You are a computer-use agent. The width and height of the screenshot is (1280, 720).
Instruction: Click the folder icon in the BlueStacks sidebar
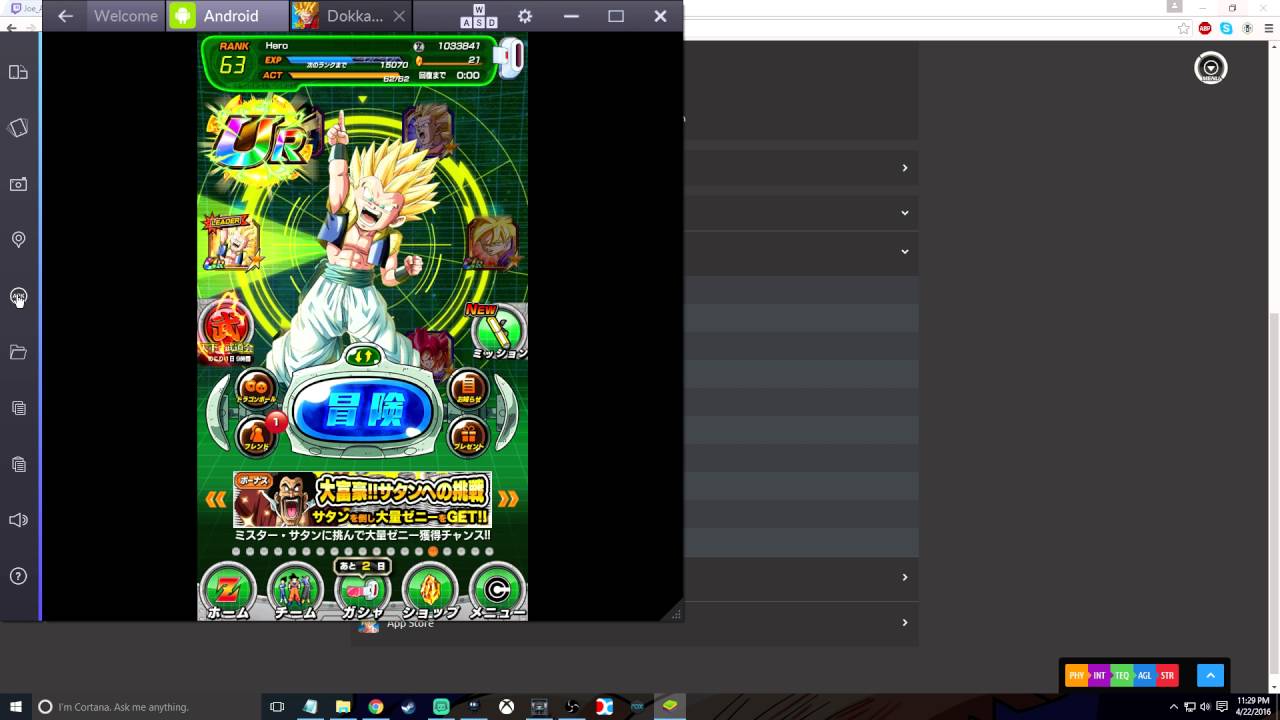[x=18, y=352]
